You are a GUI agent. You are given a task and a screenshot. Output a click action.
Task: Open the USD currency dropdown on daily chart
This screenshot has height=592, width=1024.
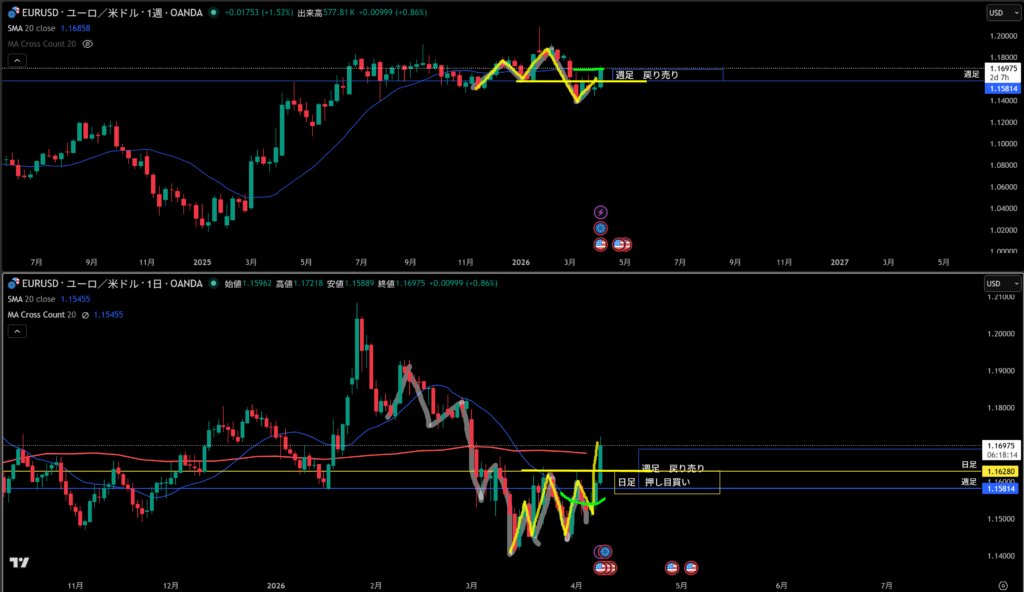[1002, 283]
